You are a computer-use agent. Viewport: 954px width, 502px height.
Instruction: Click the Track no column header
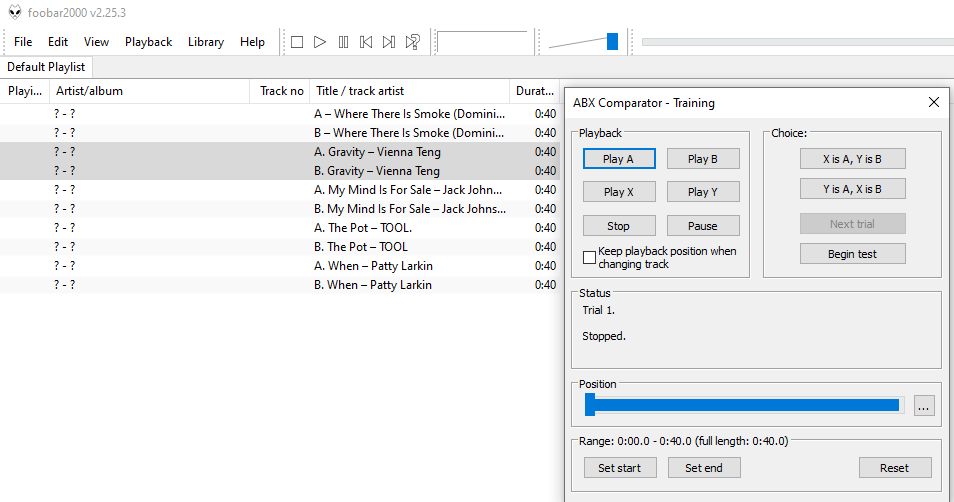(280, 91)
